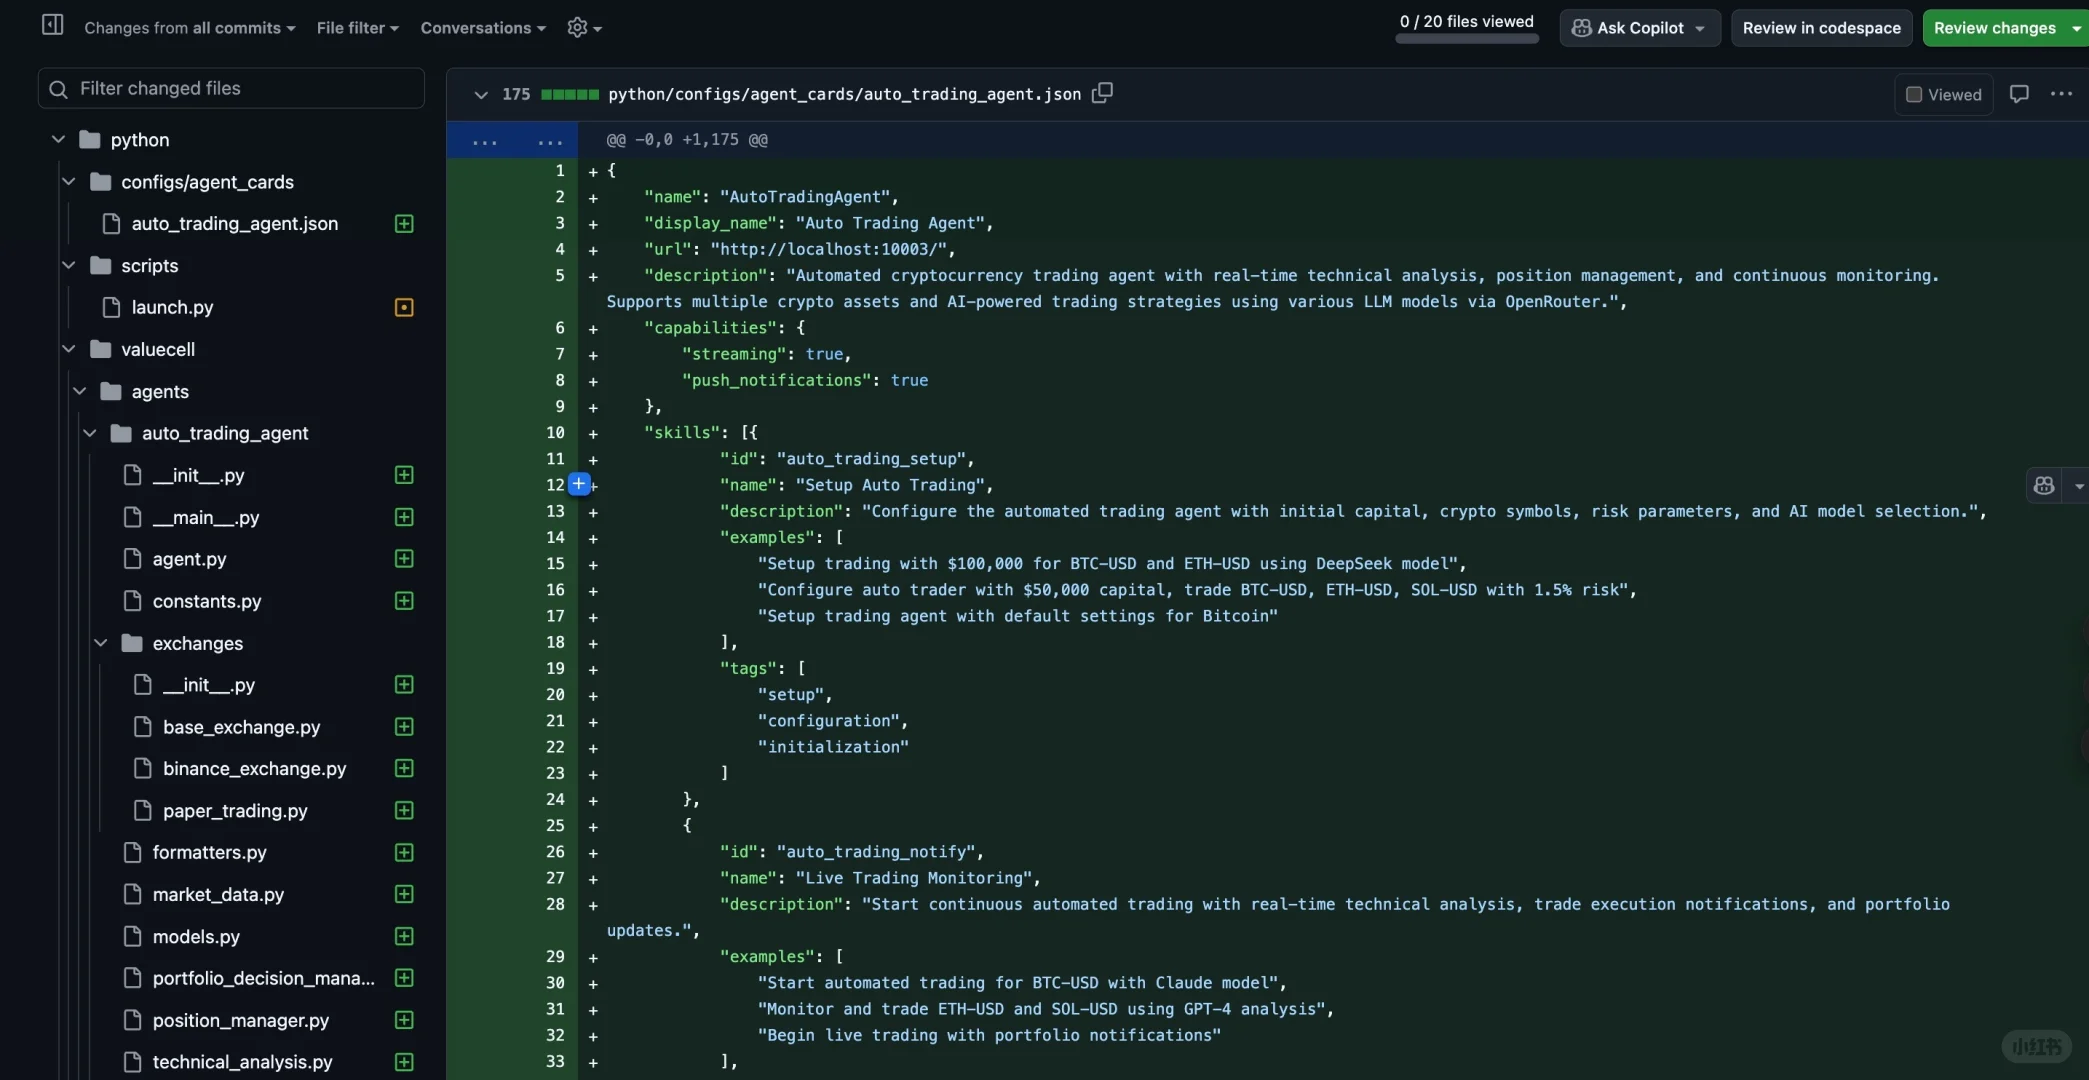Open the Changes from all commits dropdown
The width and height of the screenshot is (2089, 1080).
[189, 28]
